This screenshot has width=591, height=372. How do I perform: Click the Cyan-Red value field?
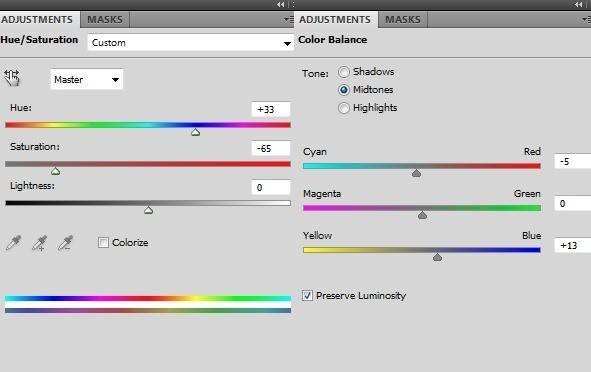tap(573, 162)
